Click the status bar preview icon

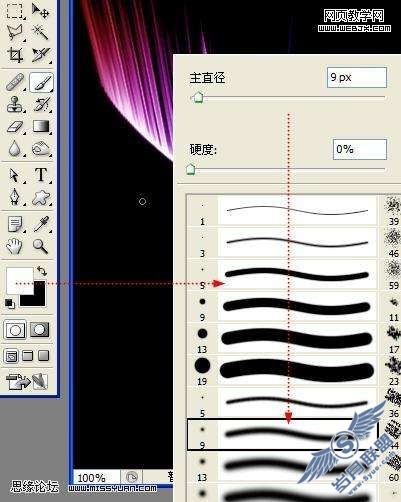tap(132, 477)
